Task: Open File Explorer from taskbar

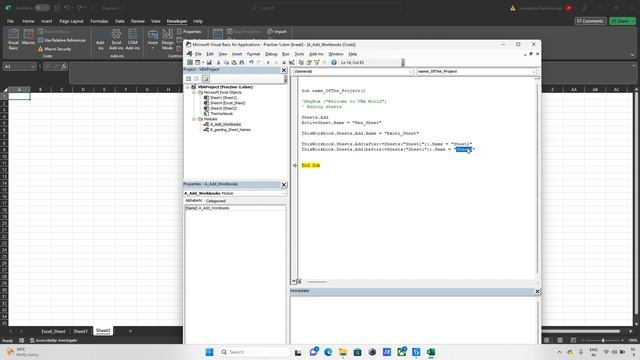Action: [x=342, y=352]
